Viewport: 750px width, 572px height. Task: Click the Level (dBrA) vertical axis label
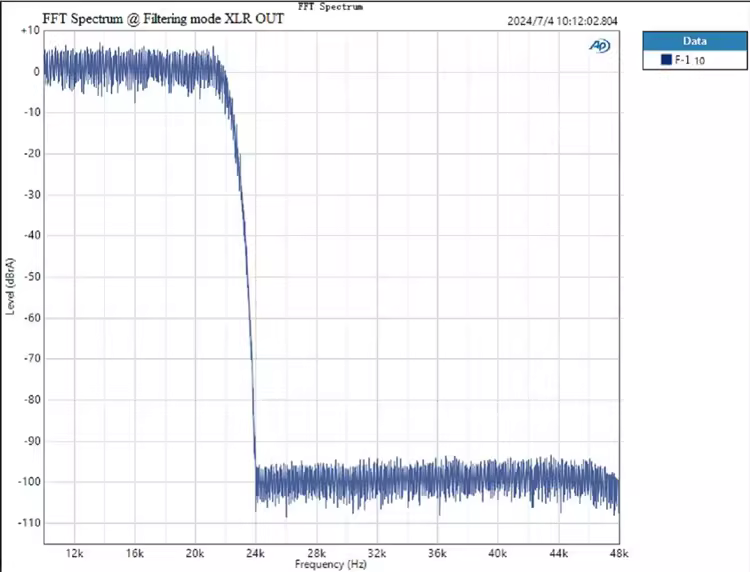tap(11, 286)
